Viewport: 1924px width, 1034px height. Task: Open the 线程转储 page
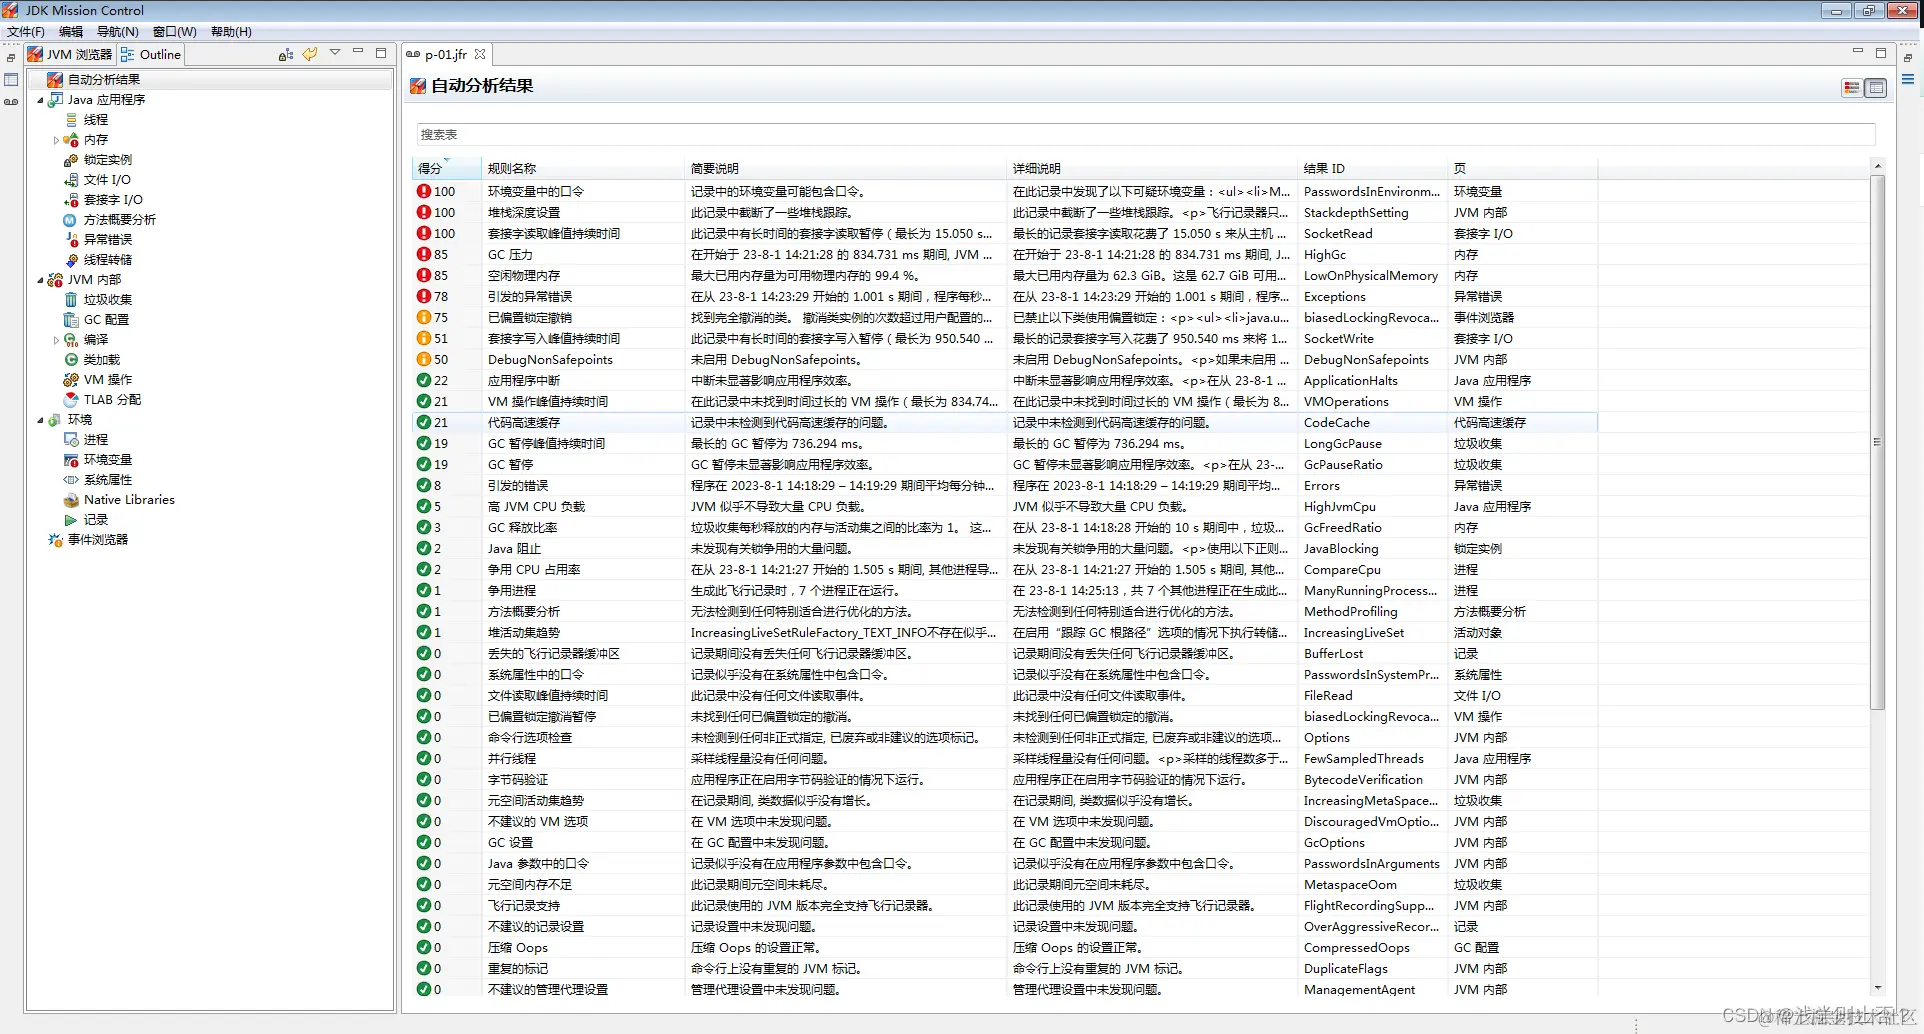point(108,259)
